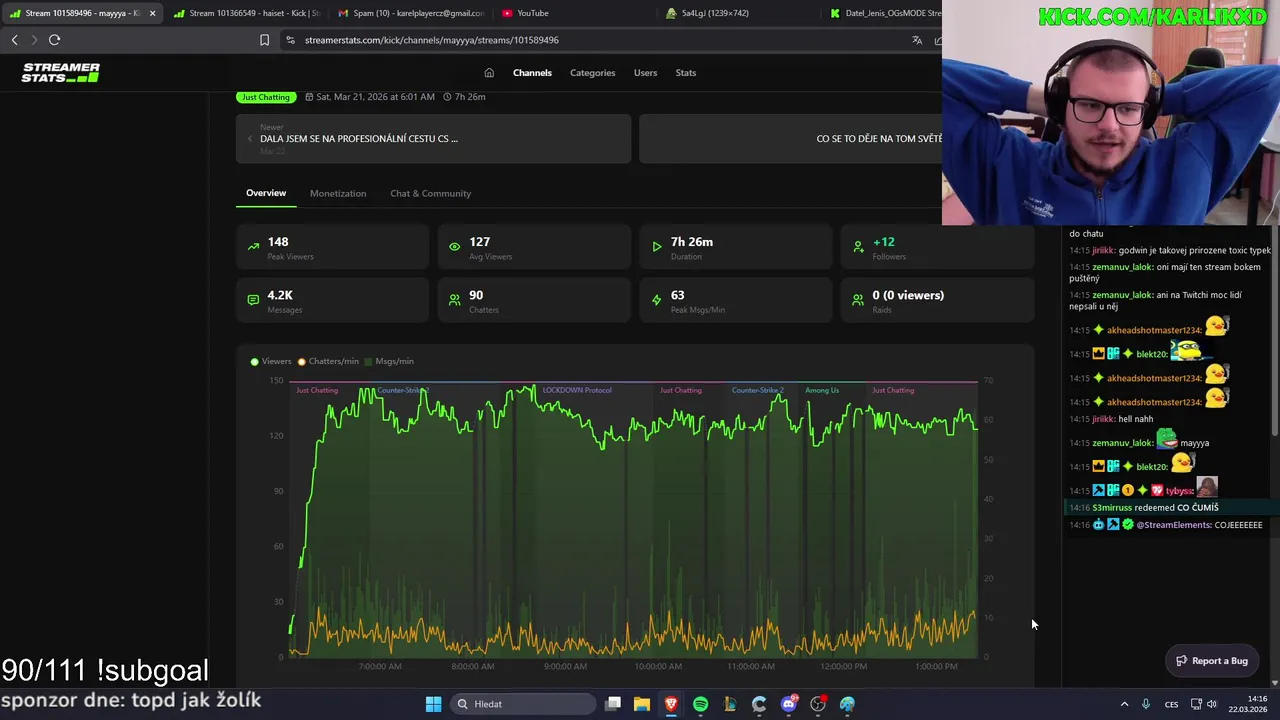Viewport: 1280px width, 720px height.
Task: Click the Windows Hledat search box
Action: click(x=521, y=704)
